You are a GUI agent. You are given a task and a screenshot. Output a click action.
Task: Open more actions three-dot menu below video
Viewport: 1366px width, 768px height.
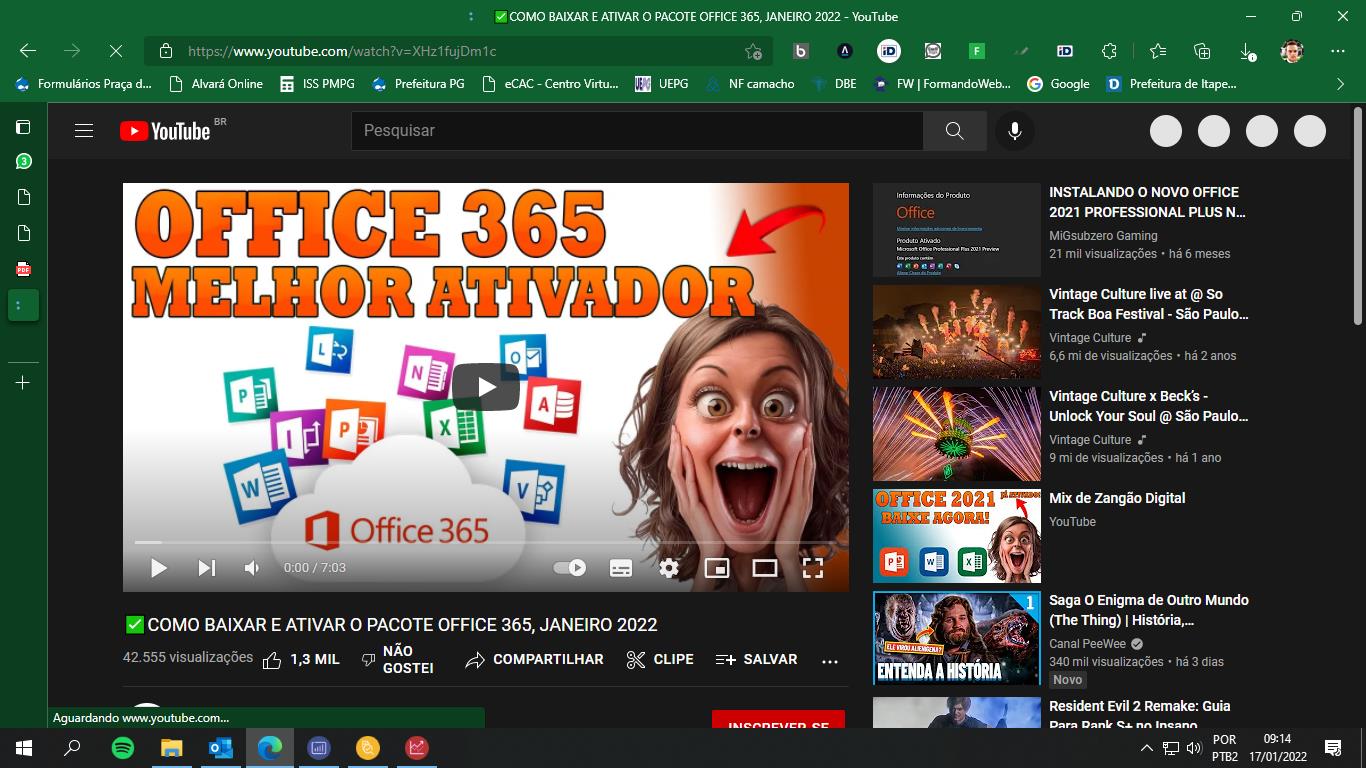coord(829,660)
